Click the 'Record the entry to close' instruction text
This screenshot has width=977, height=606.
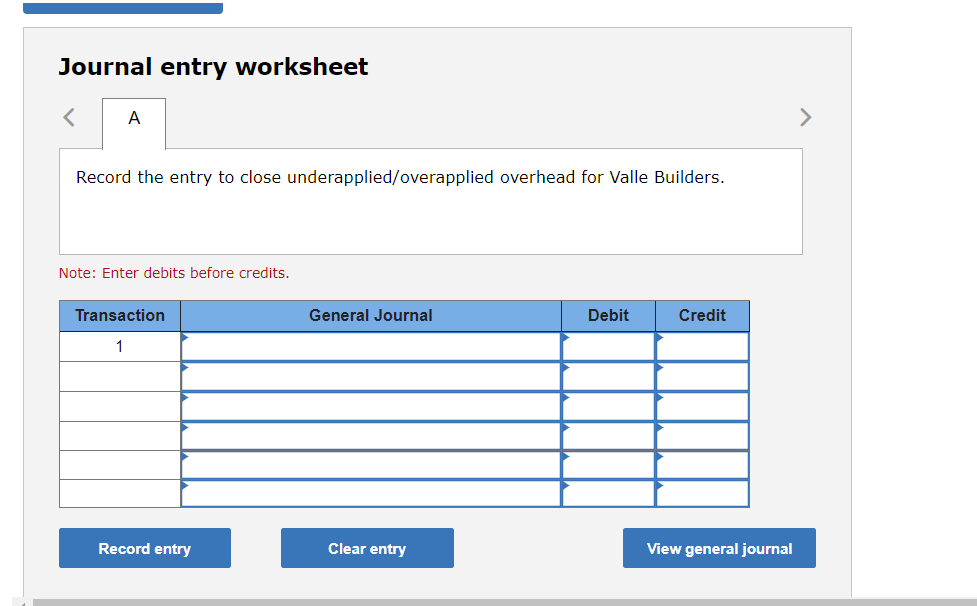[x=400, y=178]
